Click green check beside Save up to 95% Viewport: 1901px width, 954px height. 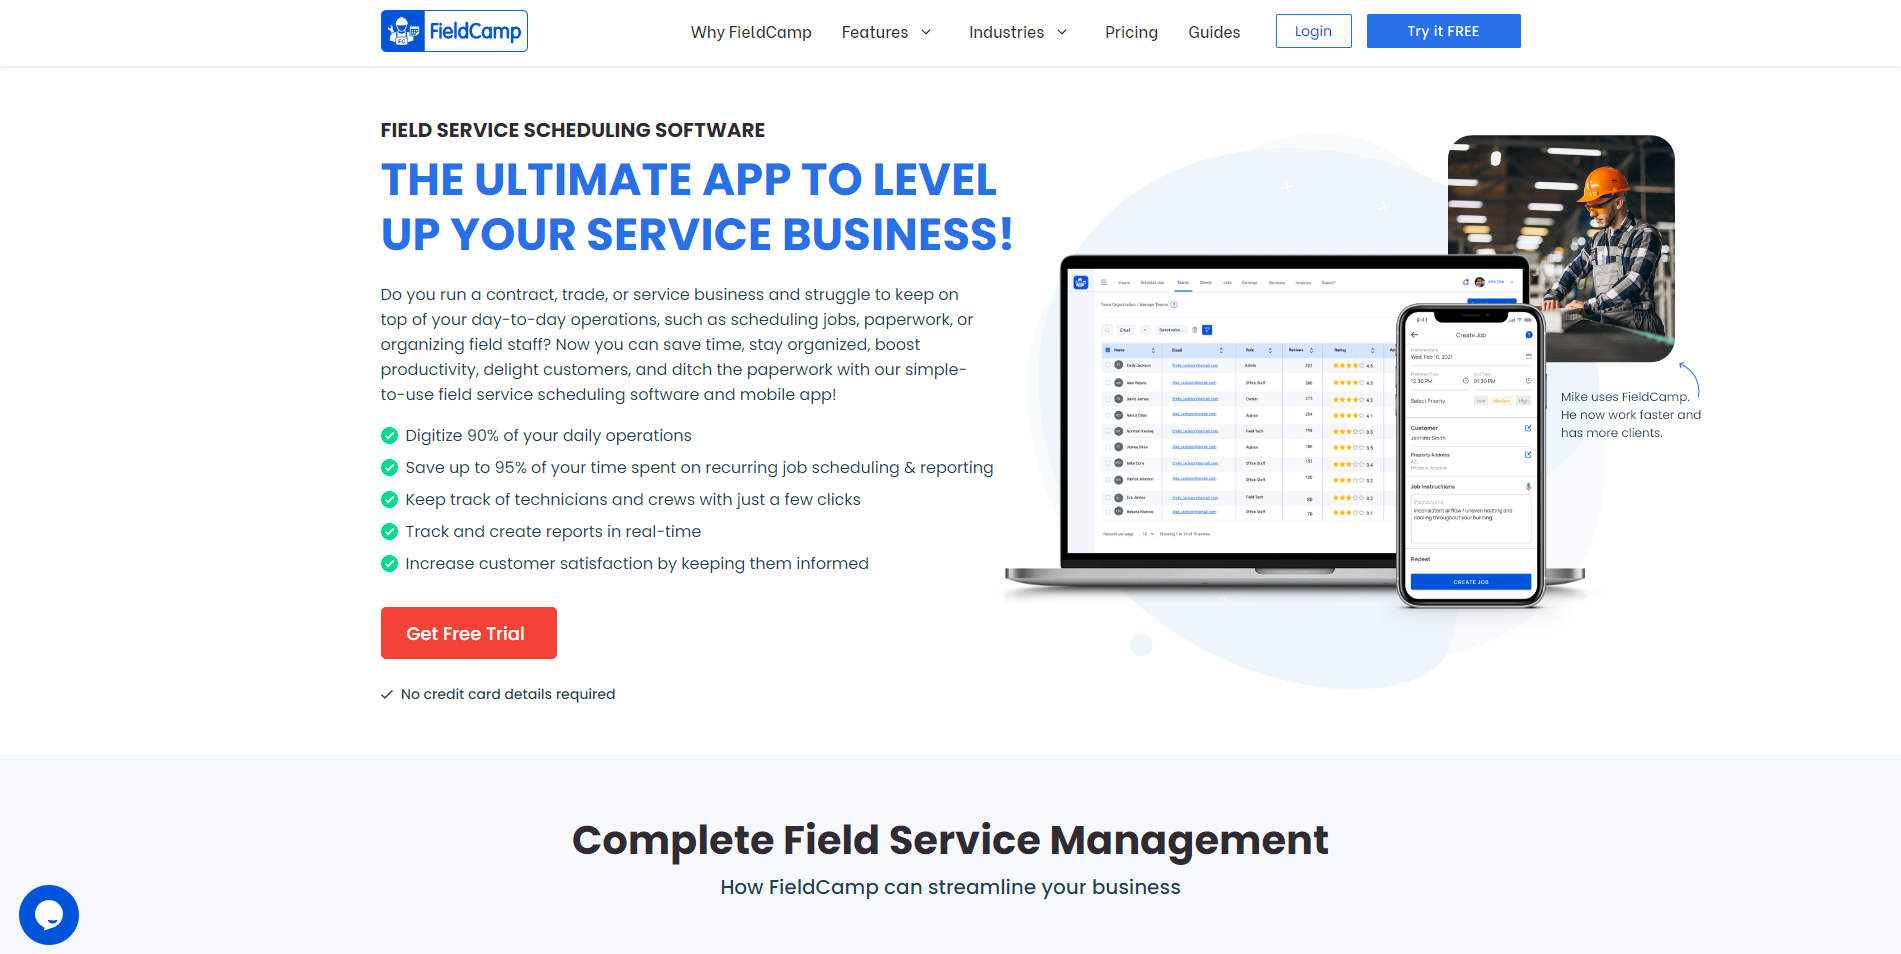389,467
